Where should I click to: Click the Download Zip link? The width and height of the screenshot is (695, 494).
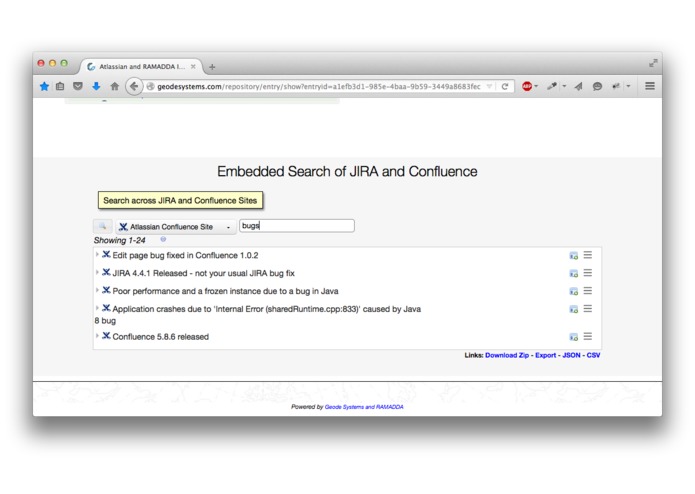pyautogui.click(x=507, y=355)
